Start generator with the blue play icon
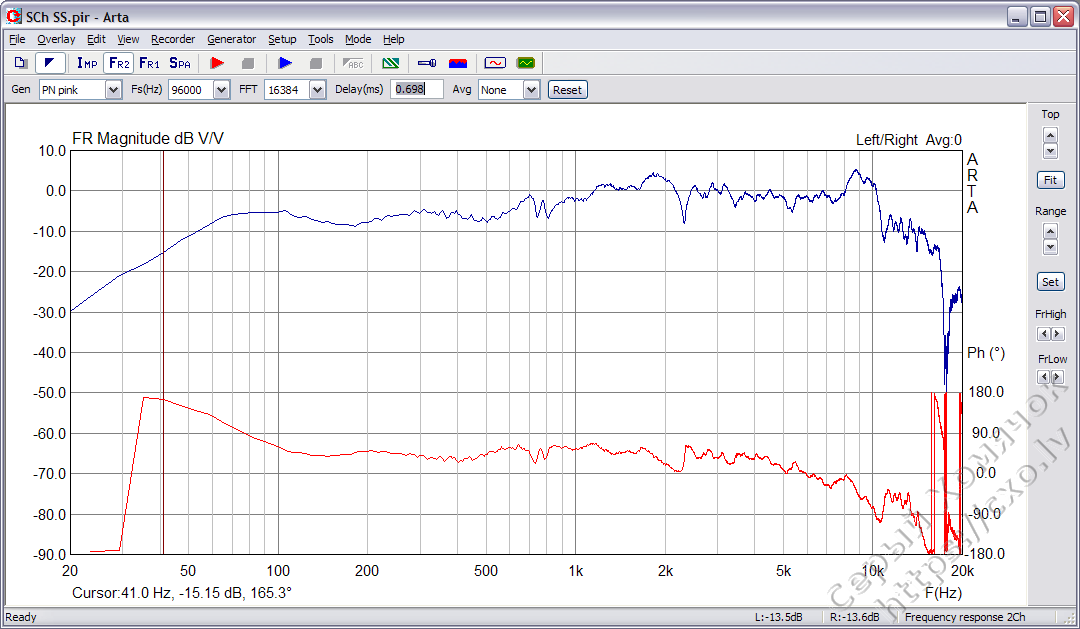1080x629 pixels. tap(285, 63)
